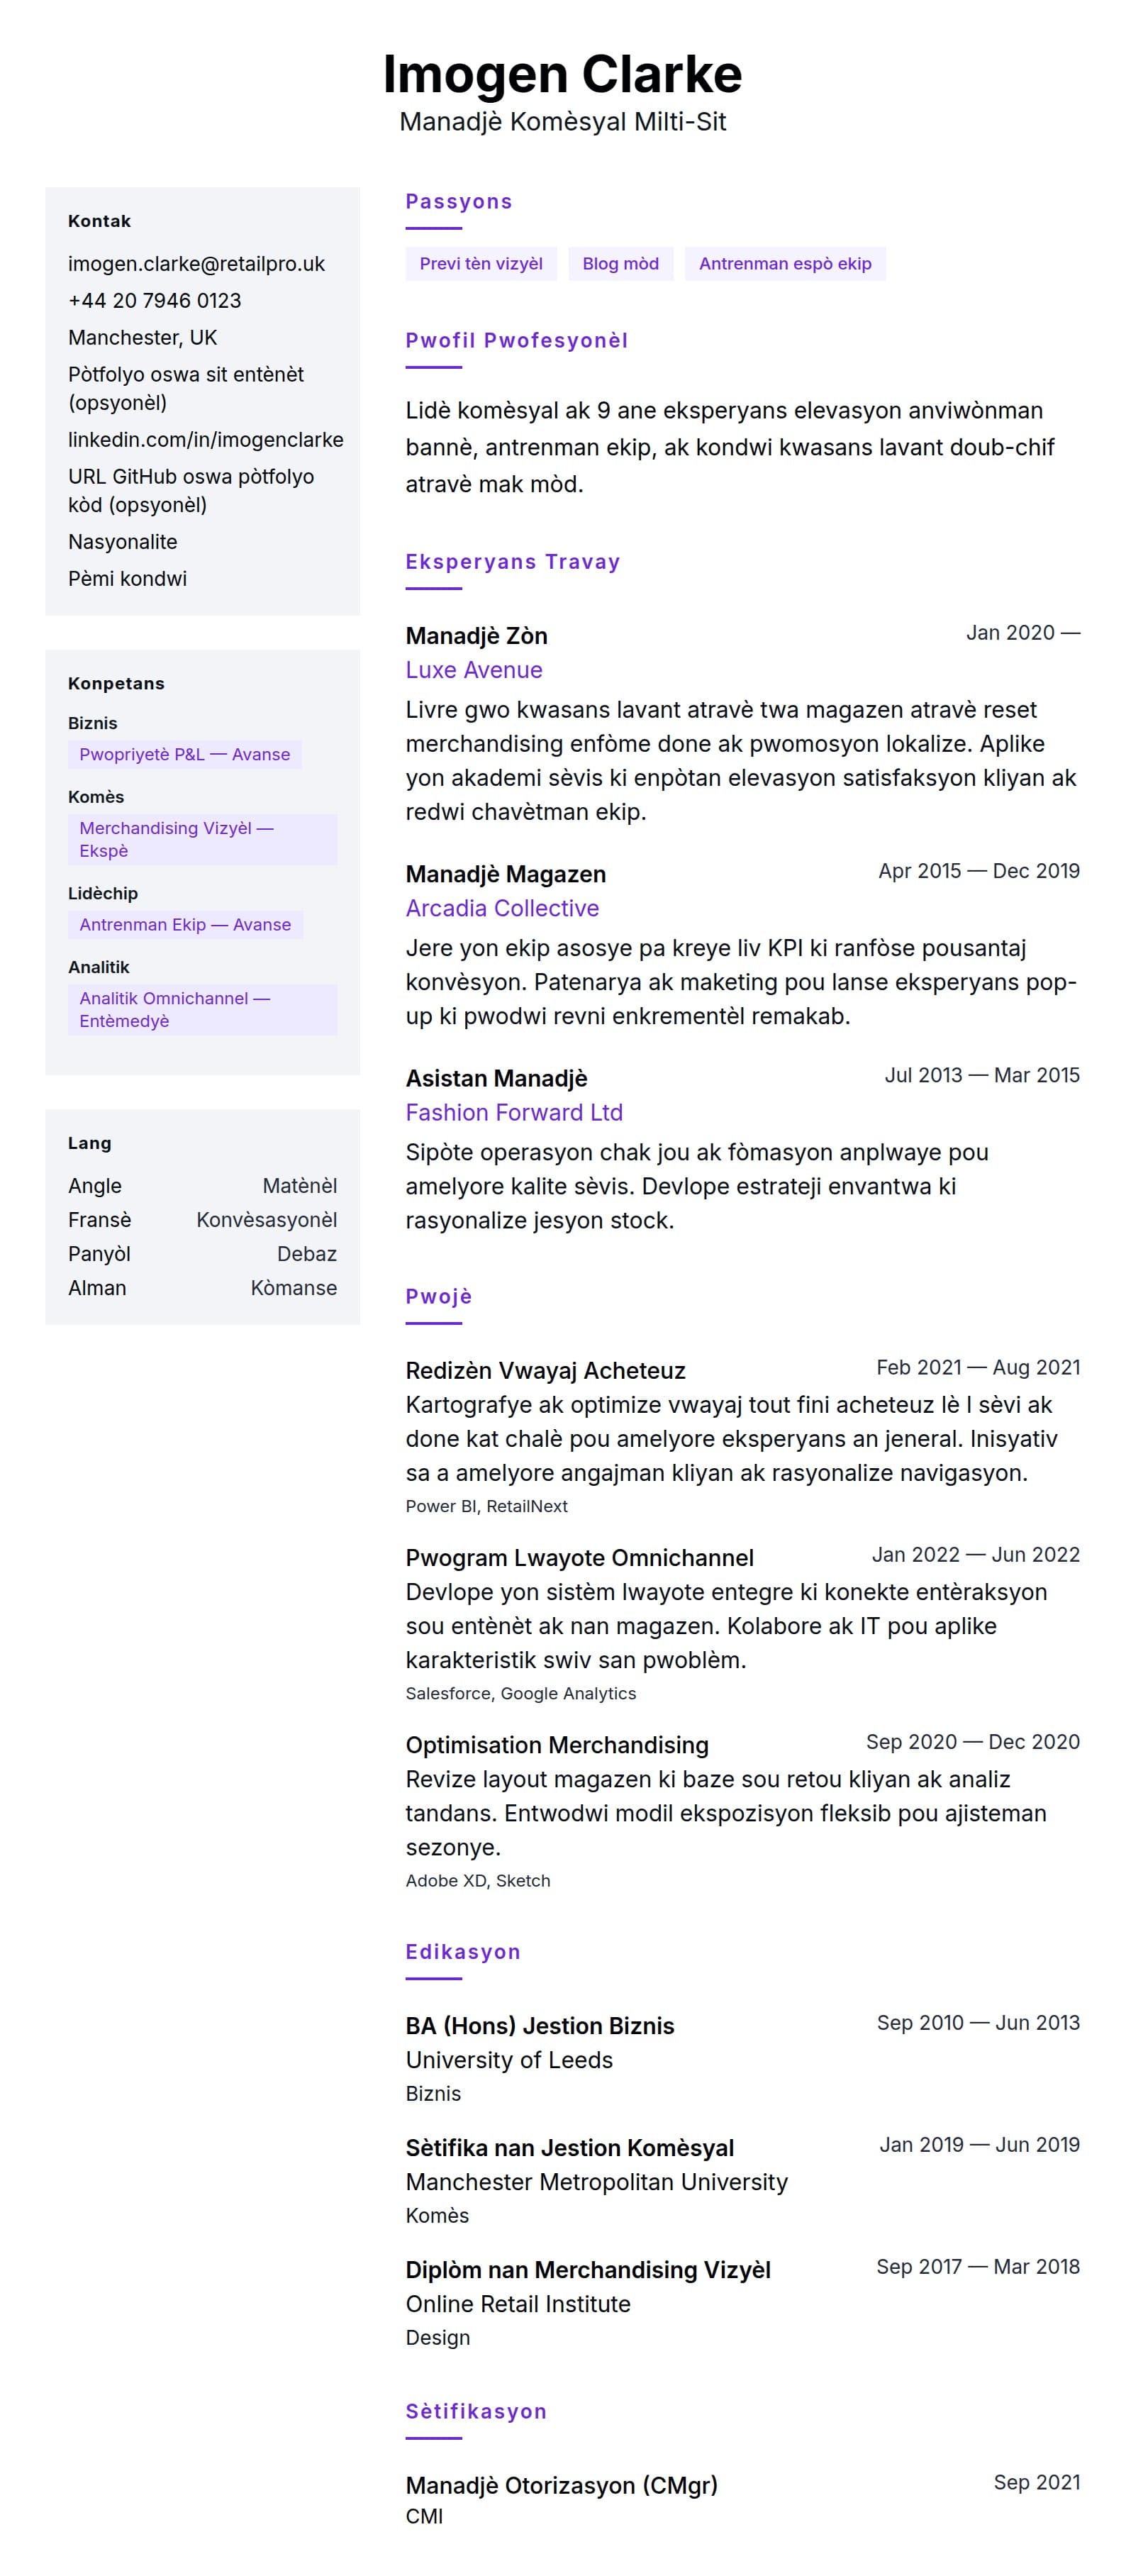Image resolution: width=1126 pixels, height=2576 pixels.
Task: Click the Redizèn Vwayaj Acheteuz project title
Action: point(545,1370)
